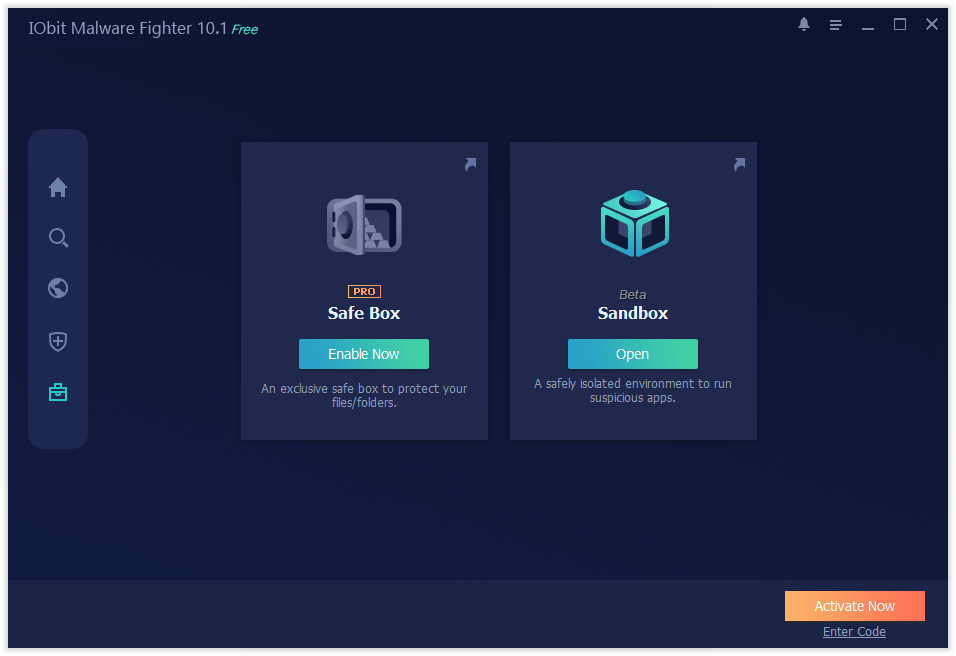Select the Security Guard shield icon
The width and height of the screenshot is (956, 656).
(58, 341)
